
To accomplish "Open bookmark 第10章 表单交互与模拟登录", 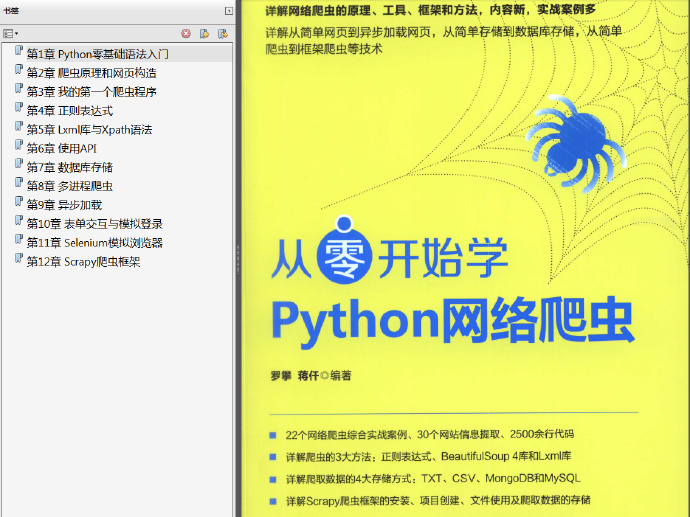I will [95, 224].
